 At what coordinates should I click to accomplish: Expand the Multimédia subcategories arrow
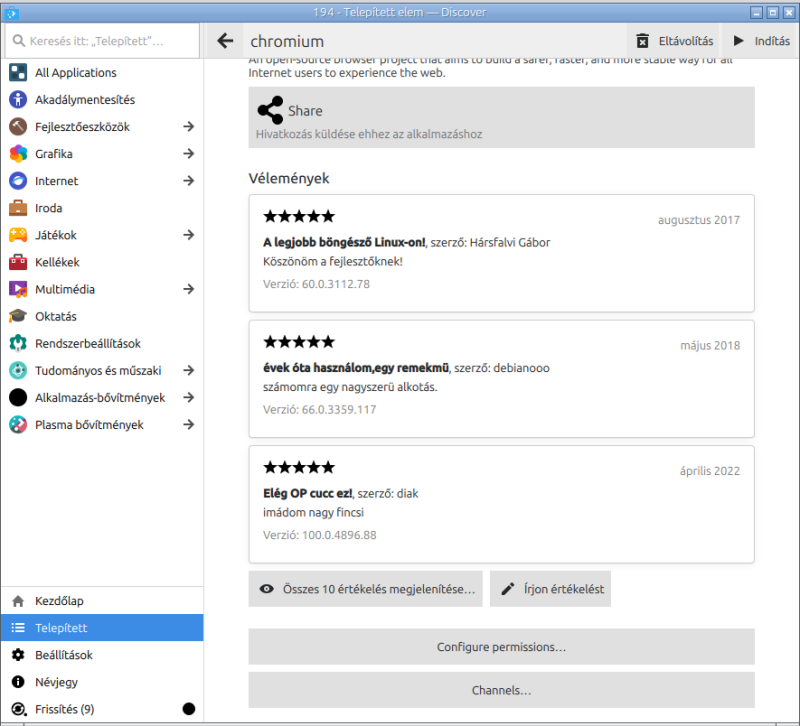(x=189, y=289)
